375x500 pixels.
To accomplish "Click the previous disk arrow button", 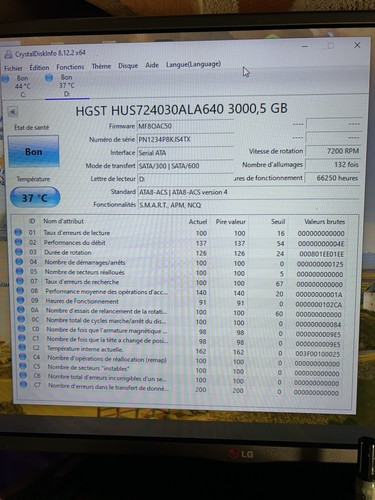I will point(13,112).
